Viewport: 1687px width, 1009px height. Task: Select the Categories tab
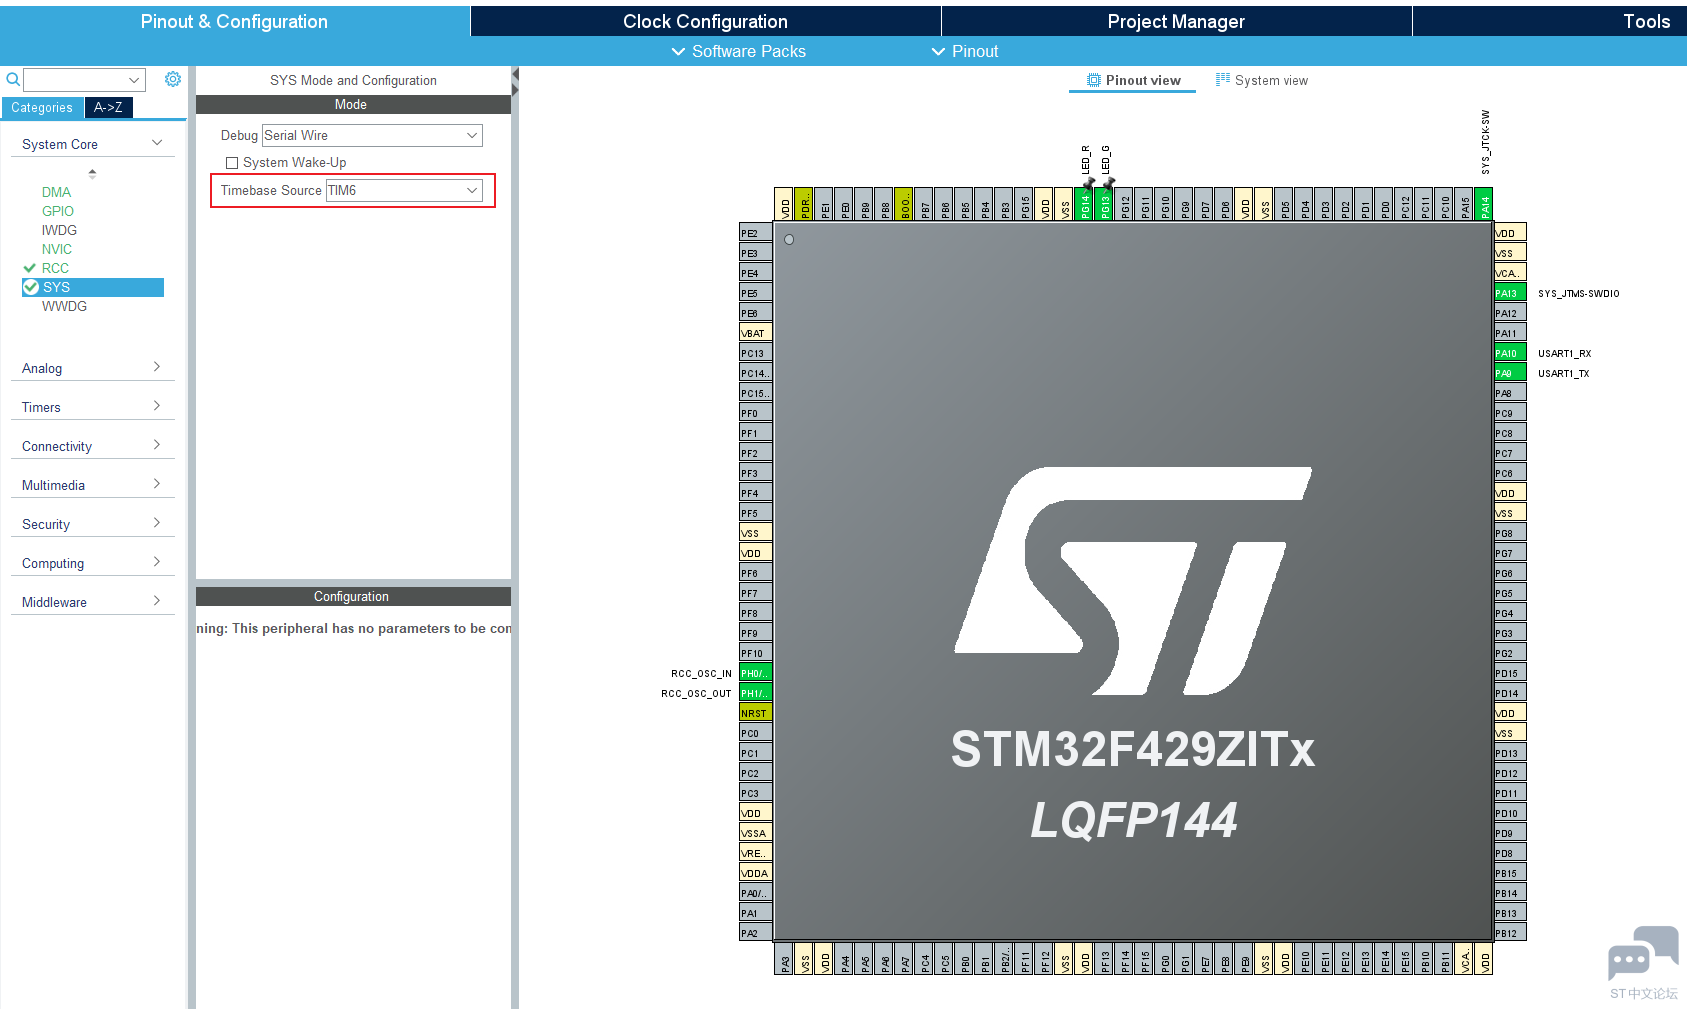42,108
